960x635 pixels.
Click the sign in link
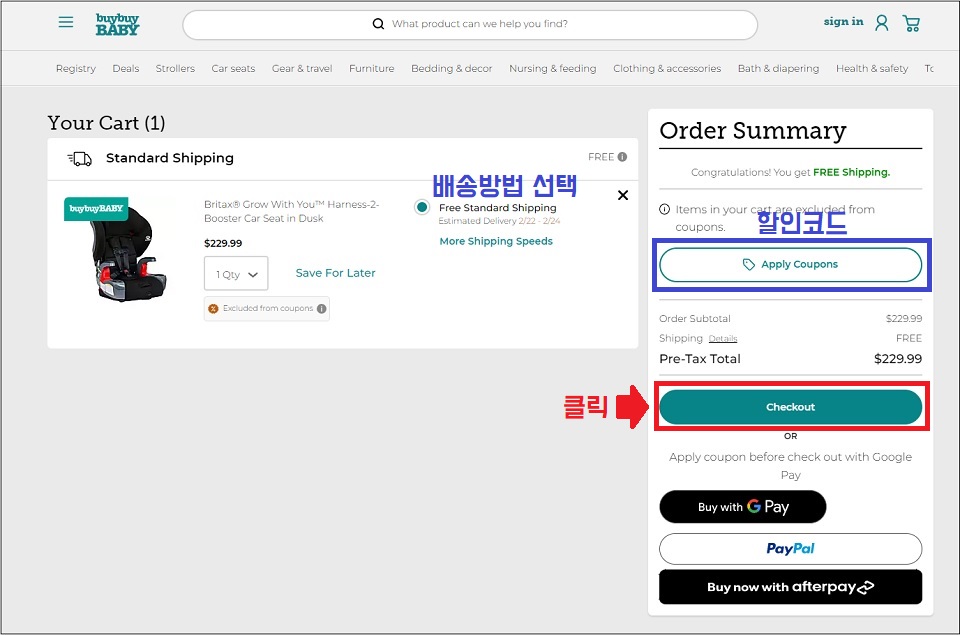click(x=843, y=22)
